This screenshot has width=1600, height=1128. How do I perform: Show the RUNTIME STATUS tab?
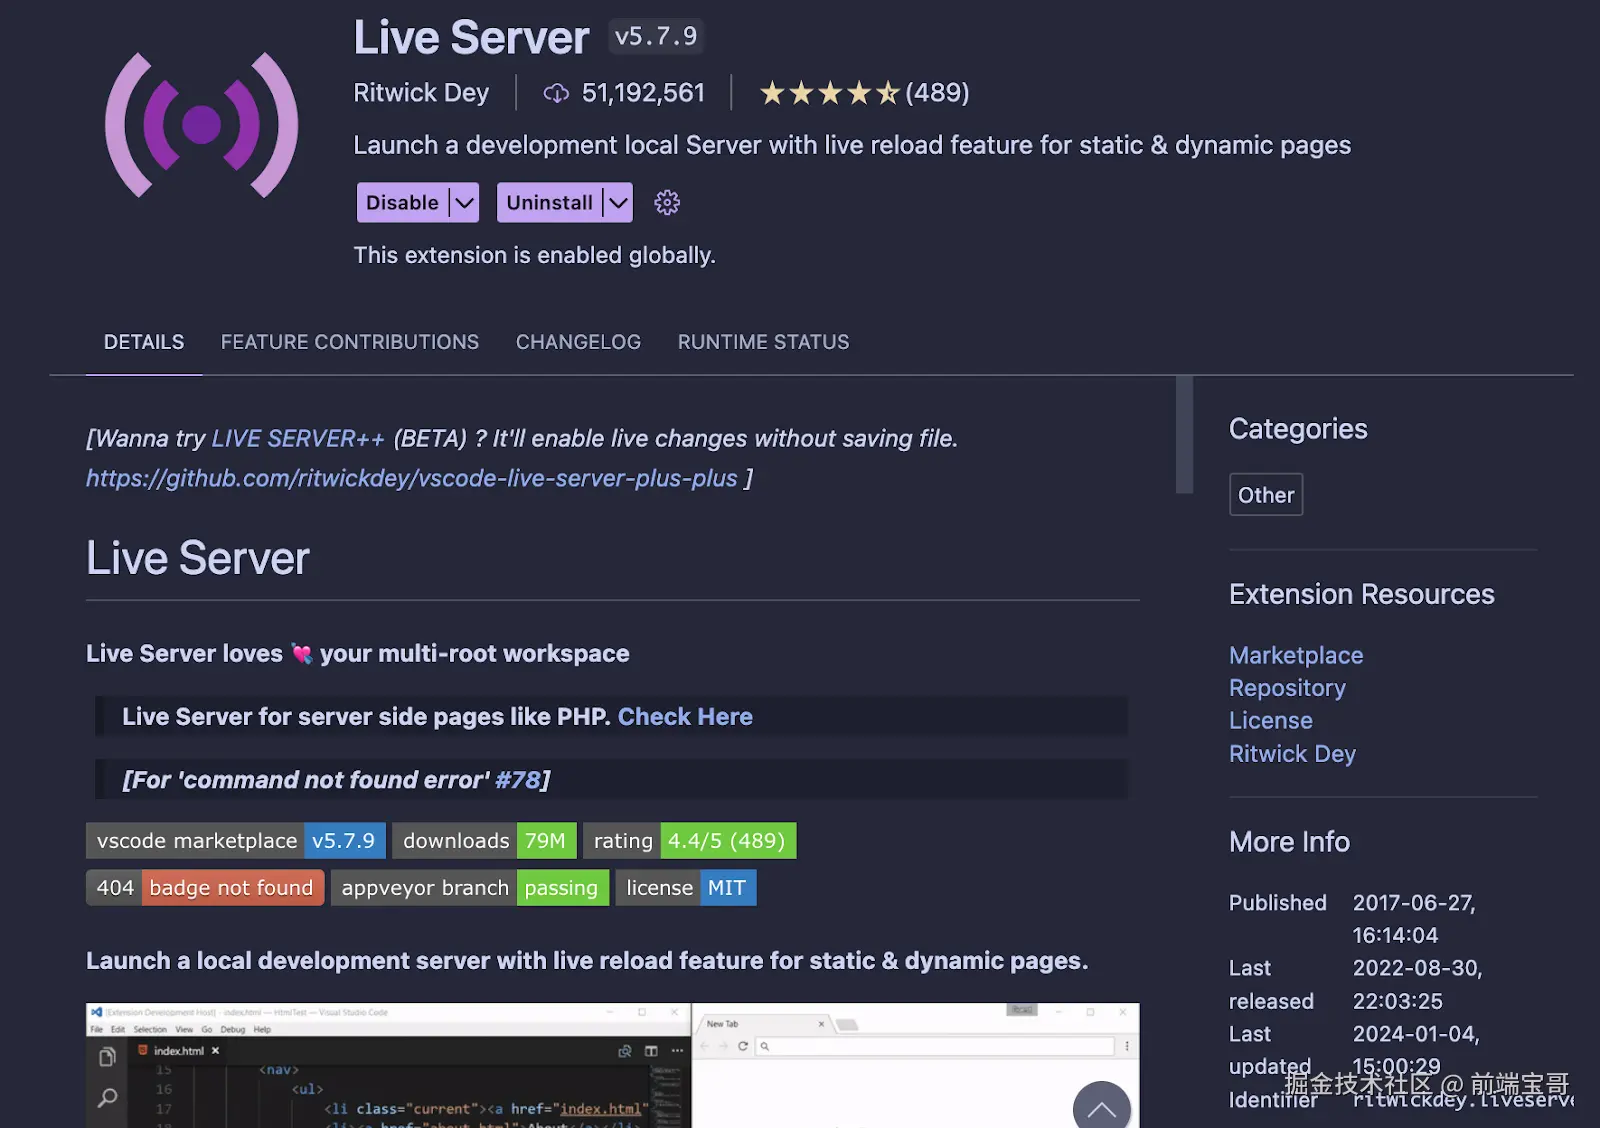pos(764,342)
